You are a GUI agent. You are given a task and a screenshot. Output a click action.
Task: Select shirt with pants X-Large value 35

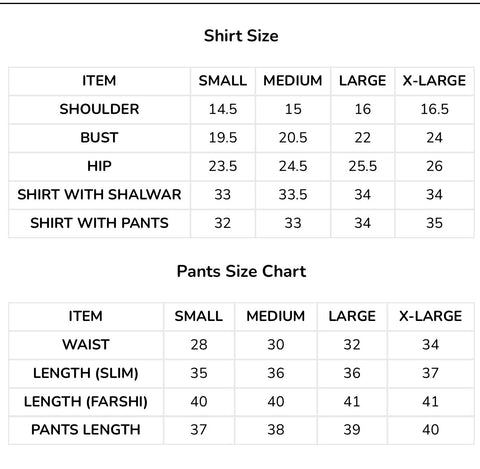pos(434,223)
